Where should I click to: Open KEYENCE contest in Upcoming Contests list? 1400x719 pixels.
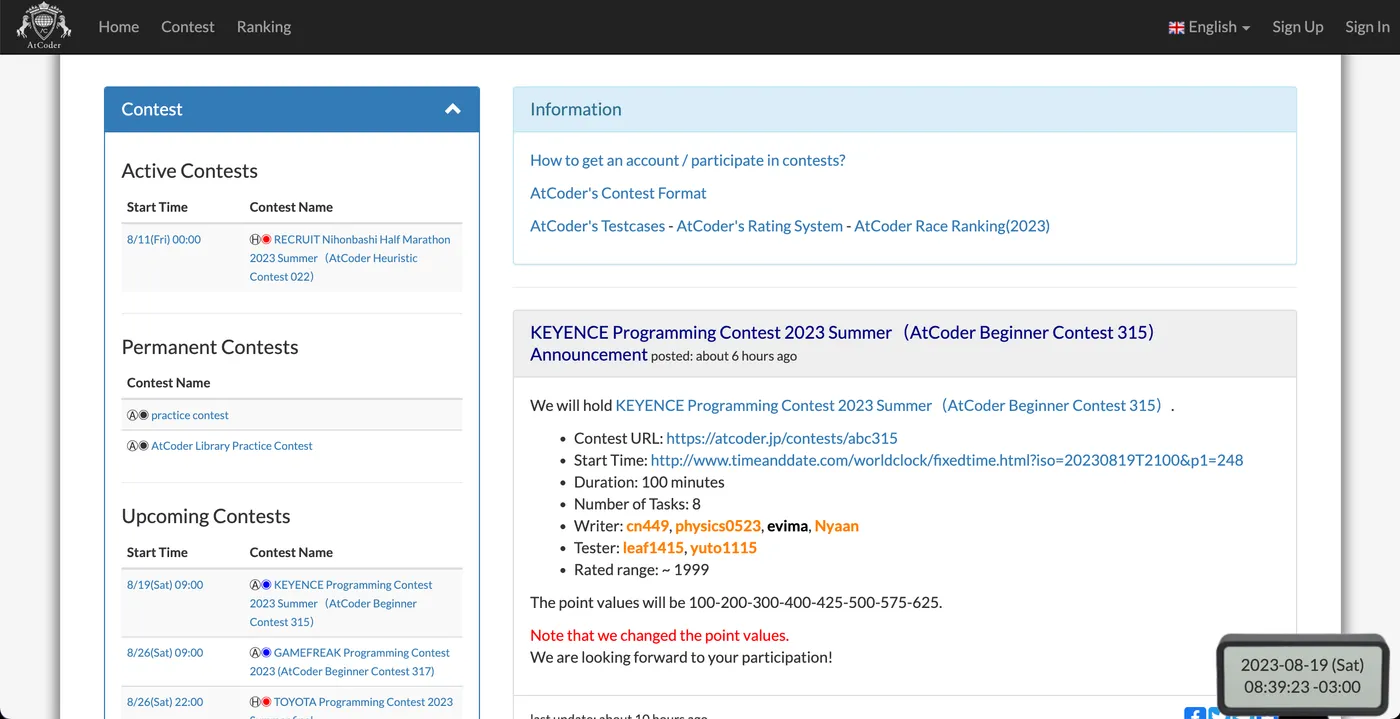click(x=341, y=603)
